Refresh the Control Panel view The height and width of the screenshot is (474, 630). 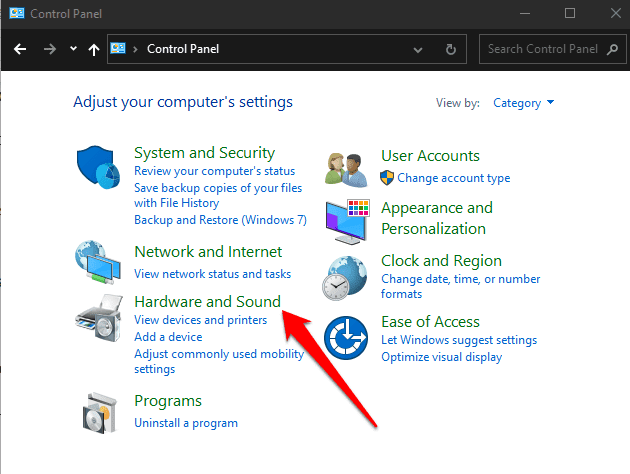[451, 48]
